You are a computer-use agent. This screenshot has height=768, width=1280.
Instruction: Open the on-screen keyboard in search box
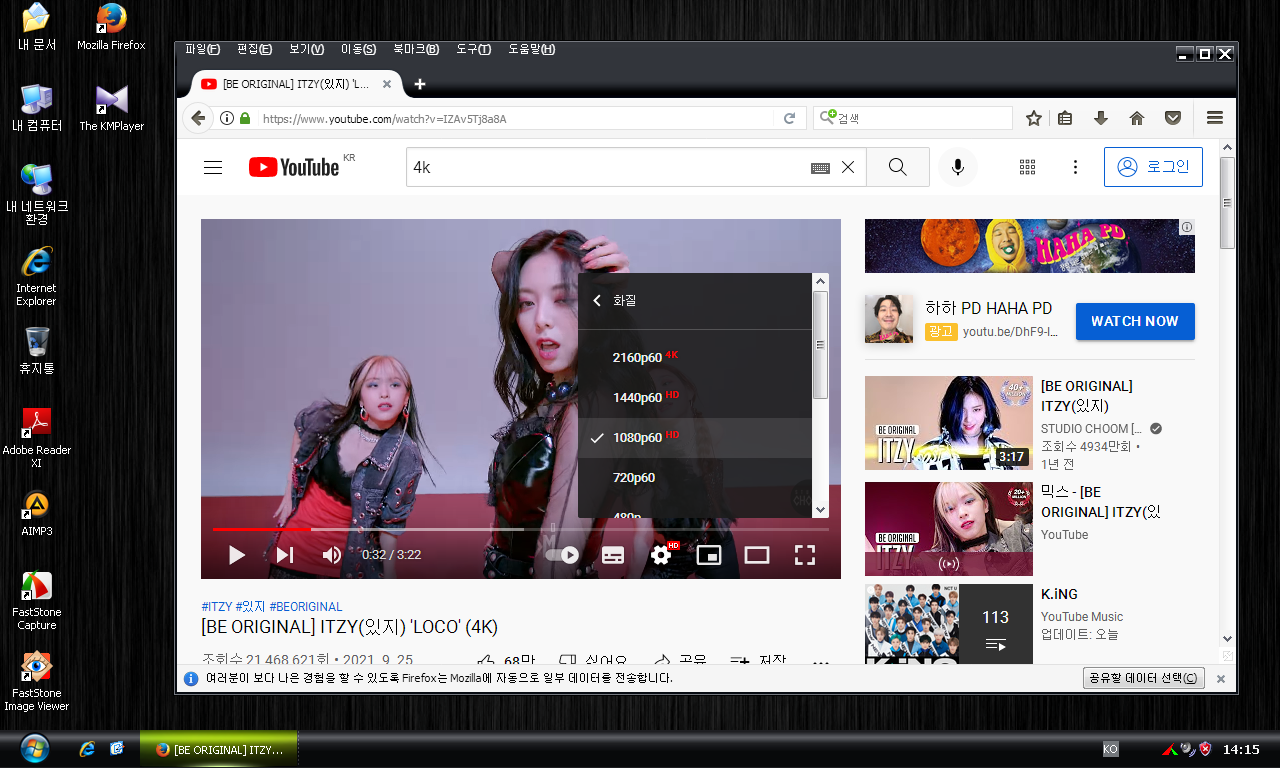click(x=820, y=168)
